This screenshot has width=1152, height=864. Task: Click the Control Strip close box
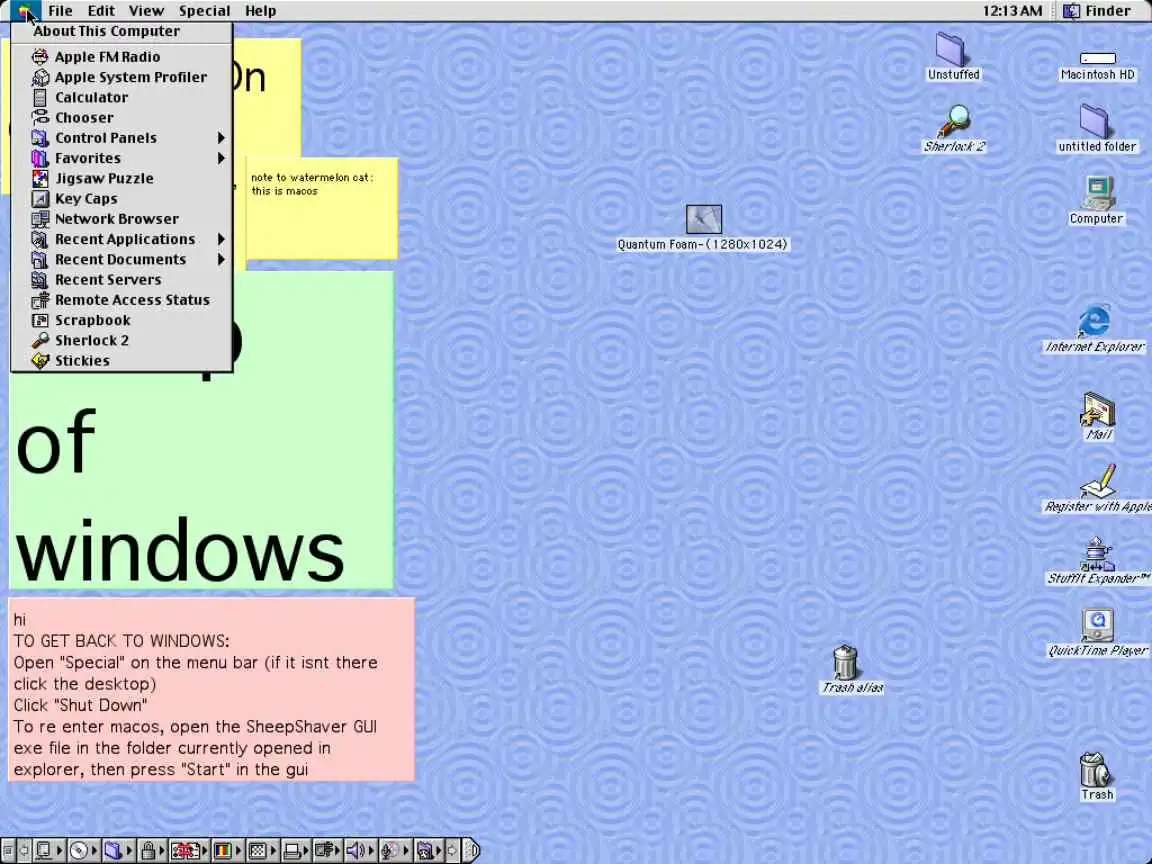[x=7, y=851]
